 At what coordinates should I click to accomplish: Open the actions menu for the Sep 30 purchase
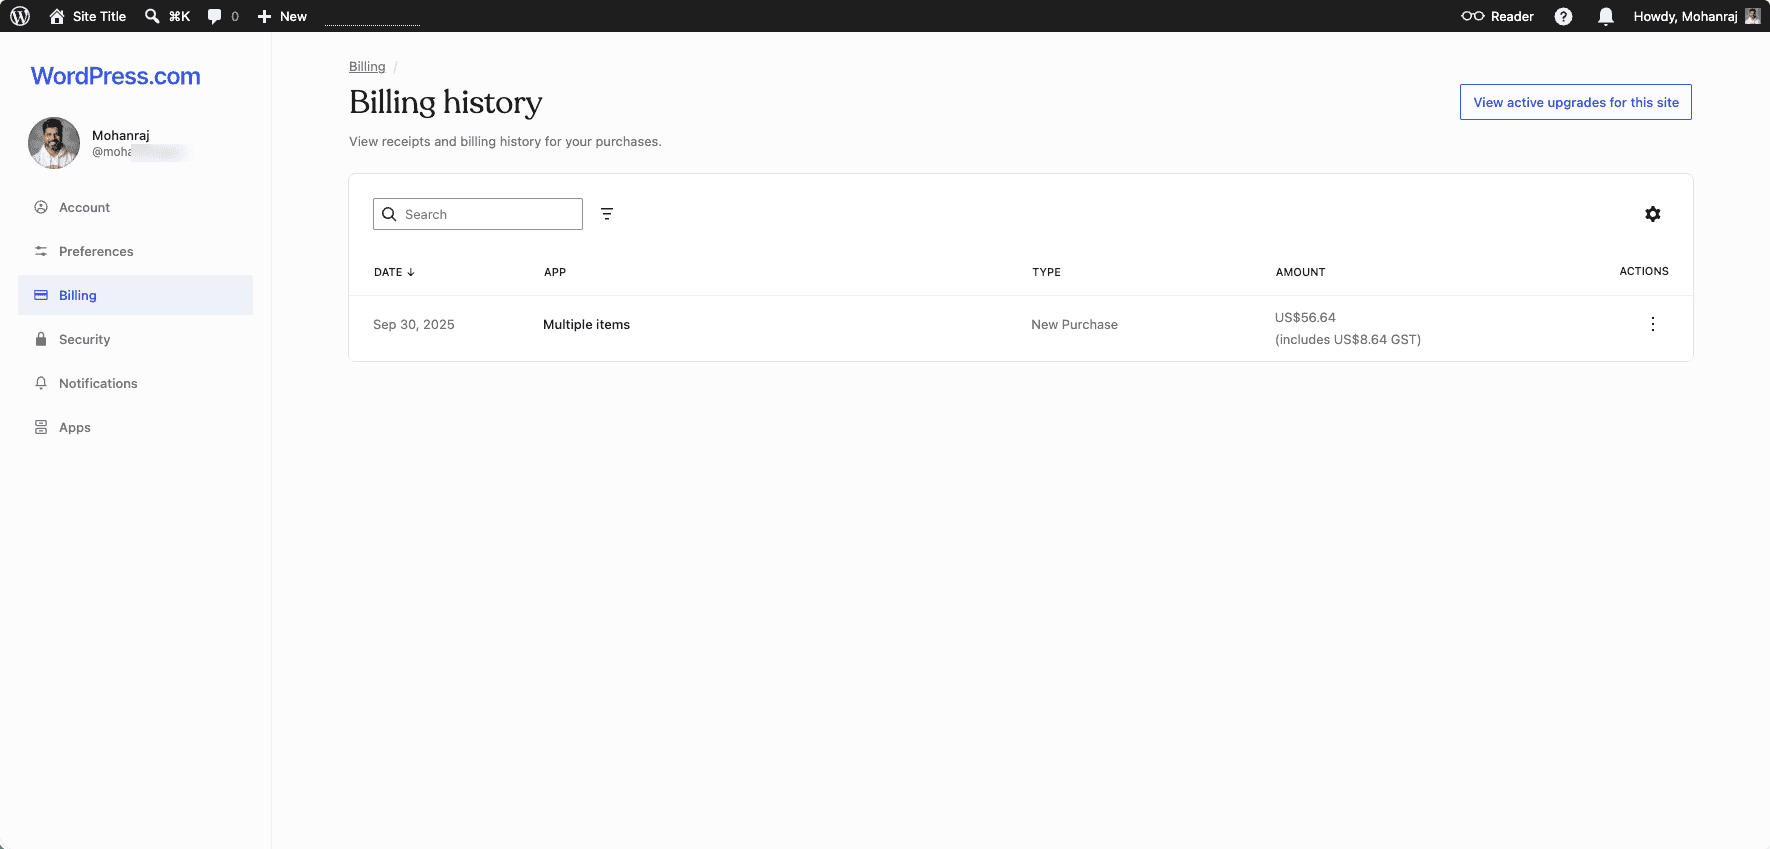[1653, 324]
